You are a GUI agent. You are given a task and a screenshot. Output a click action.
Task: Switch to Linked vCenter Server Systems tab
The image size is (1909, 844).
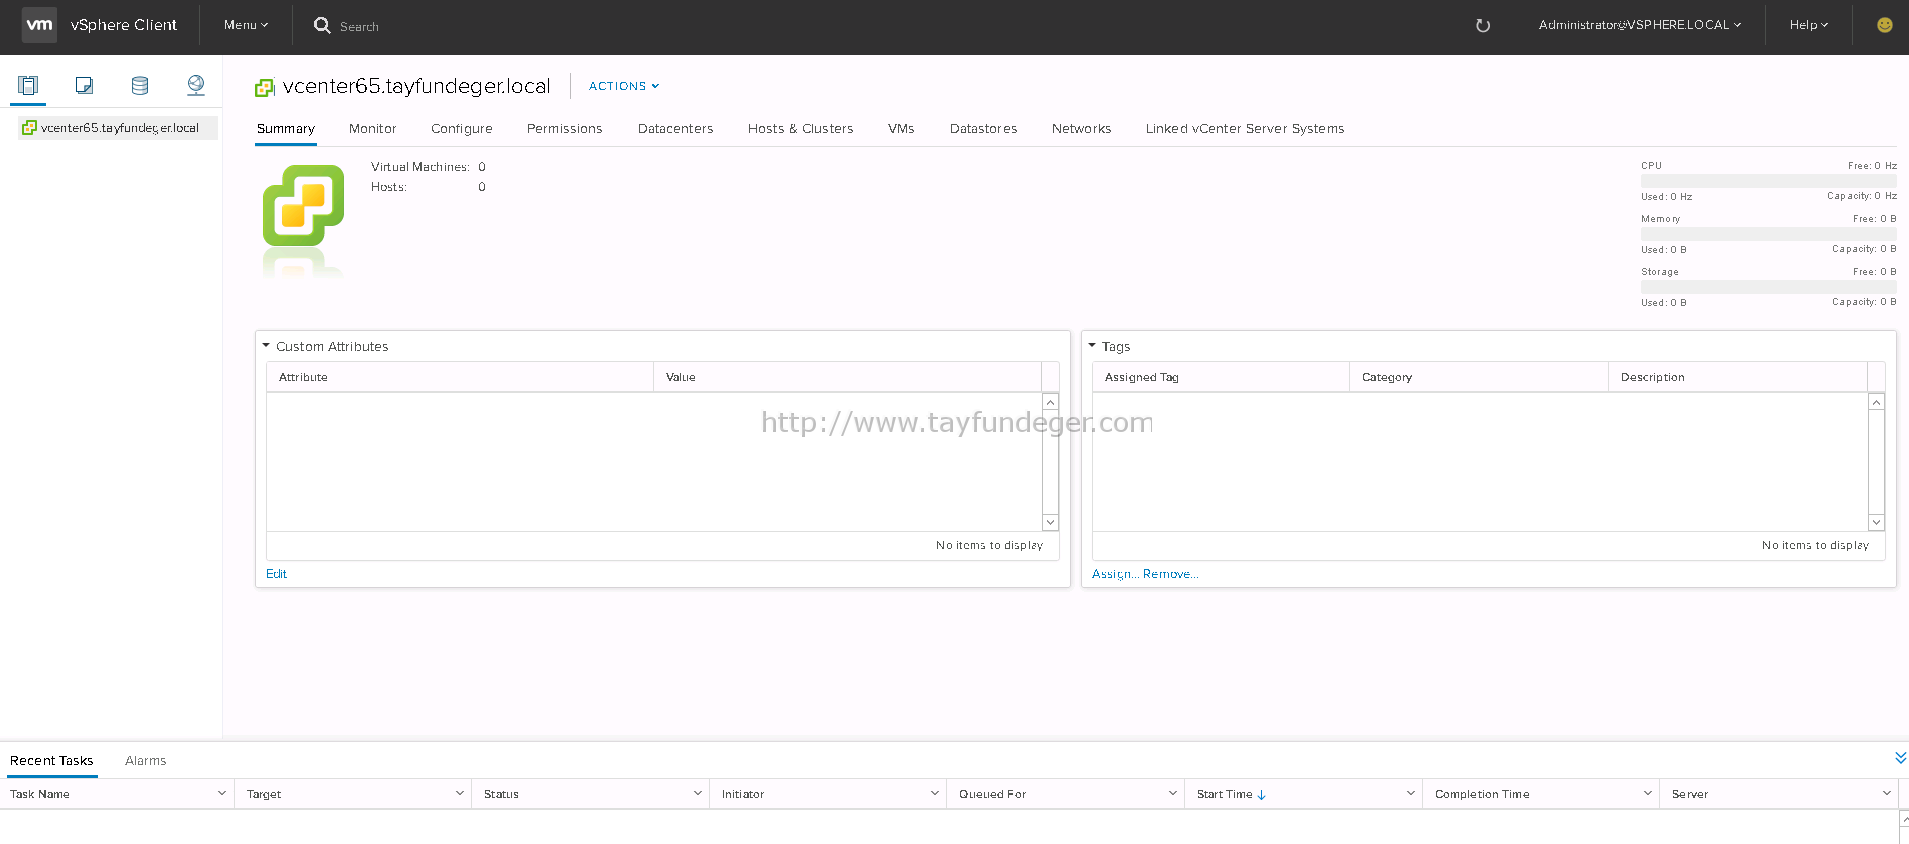(x=1245, y=128)
